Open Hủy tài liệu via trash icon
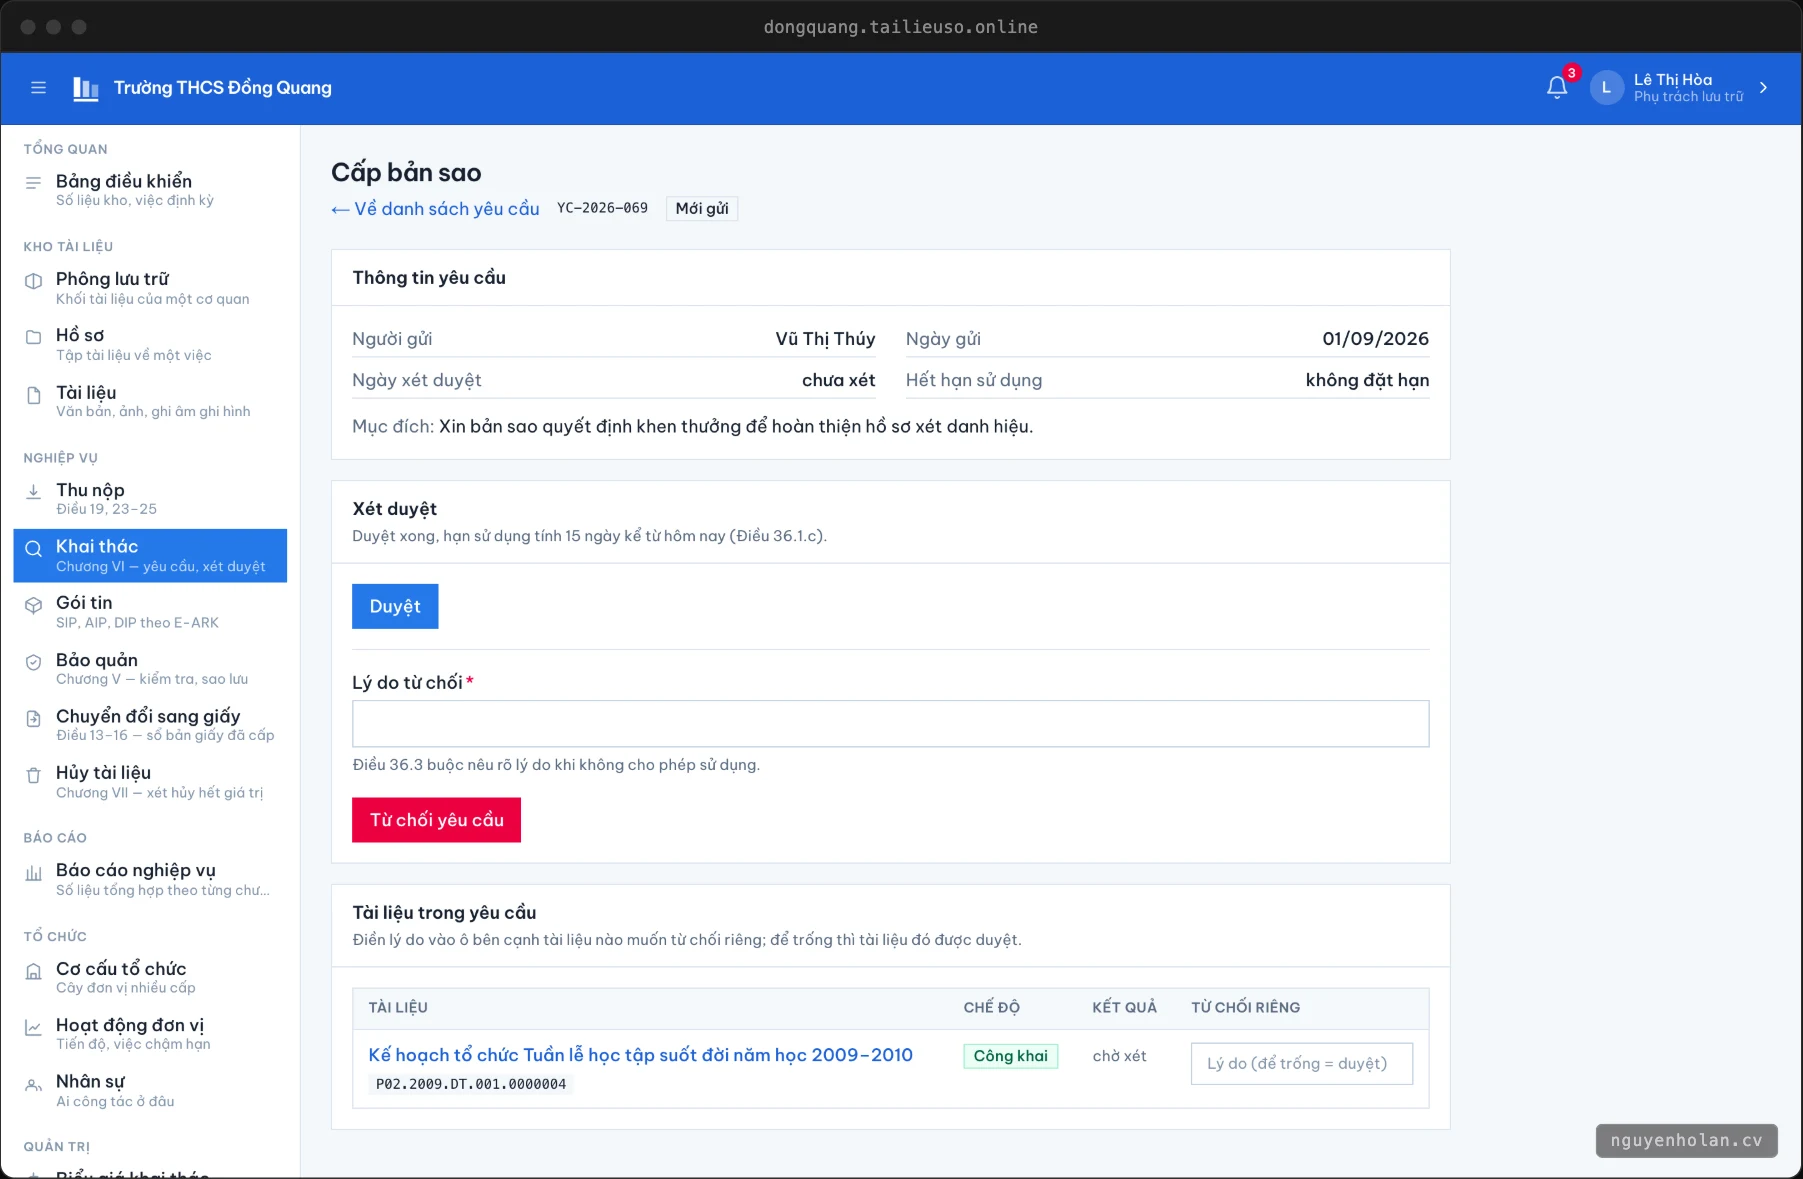Viewport: 1803px width, 1179px height. 33,775
